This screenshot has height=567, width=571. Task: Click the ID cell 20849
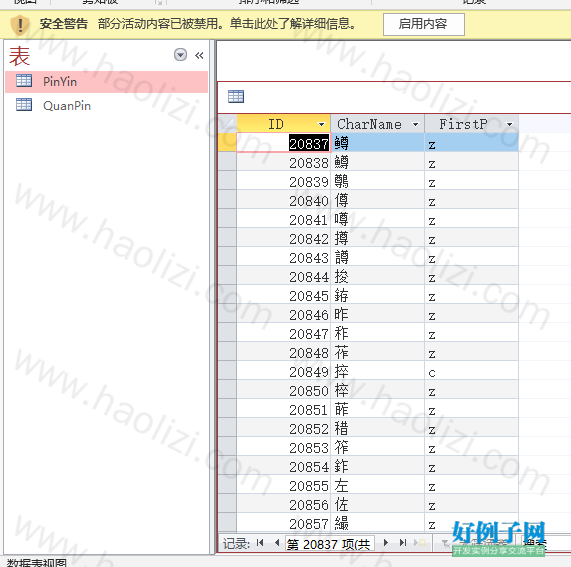click(284, 371)
